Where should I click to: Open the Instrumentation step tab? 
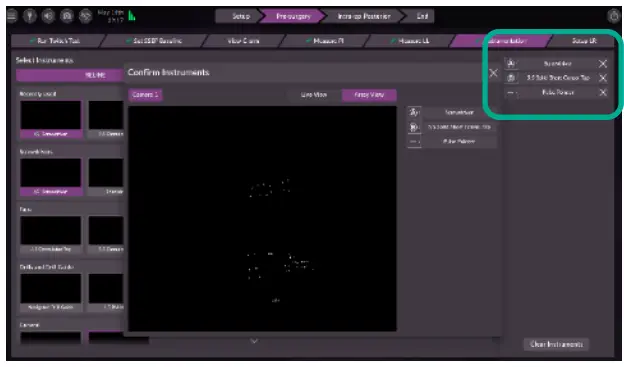[502, 41]
